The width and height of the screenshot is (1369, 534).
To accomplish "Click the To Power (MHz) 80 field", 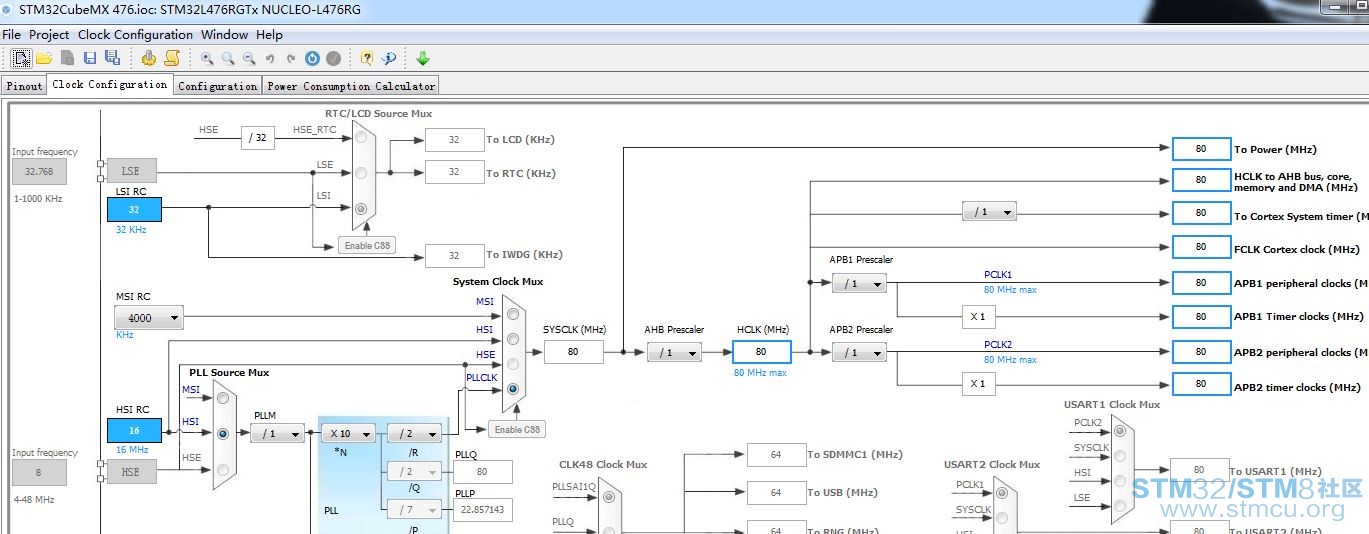I will click(1201, 149).
